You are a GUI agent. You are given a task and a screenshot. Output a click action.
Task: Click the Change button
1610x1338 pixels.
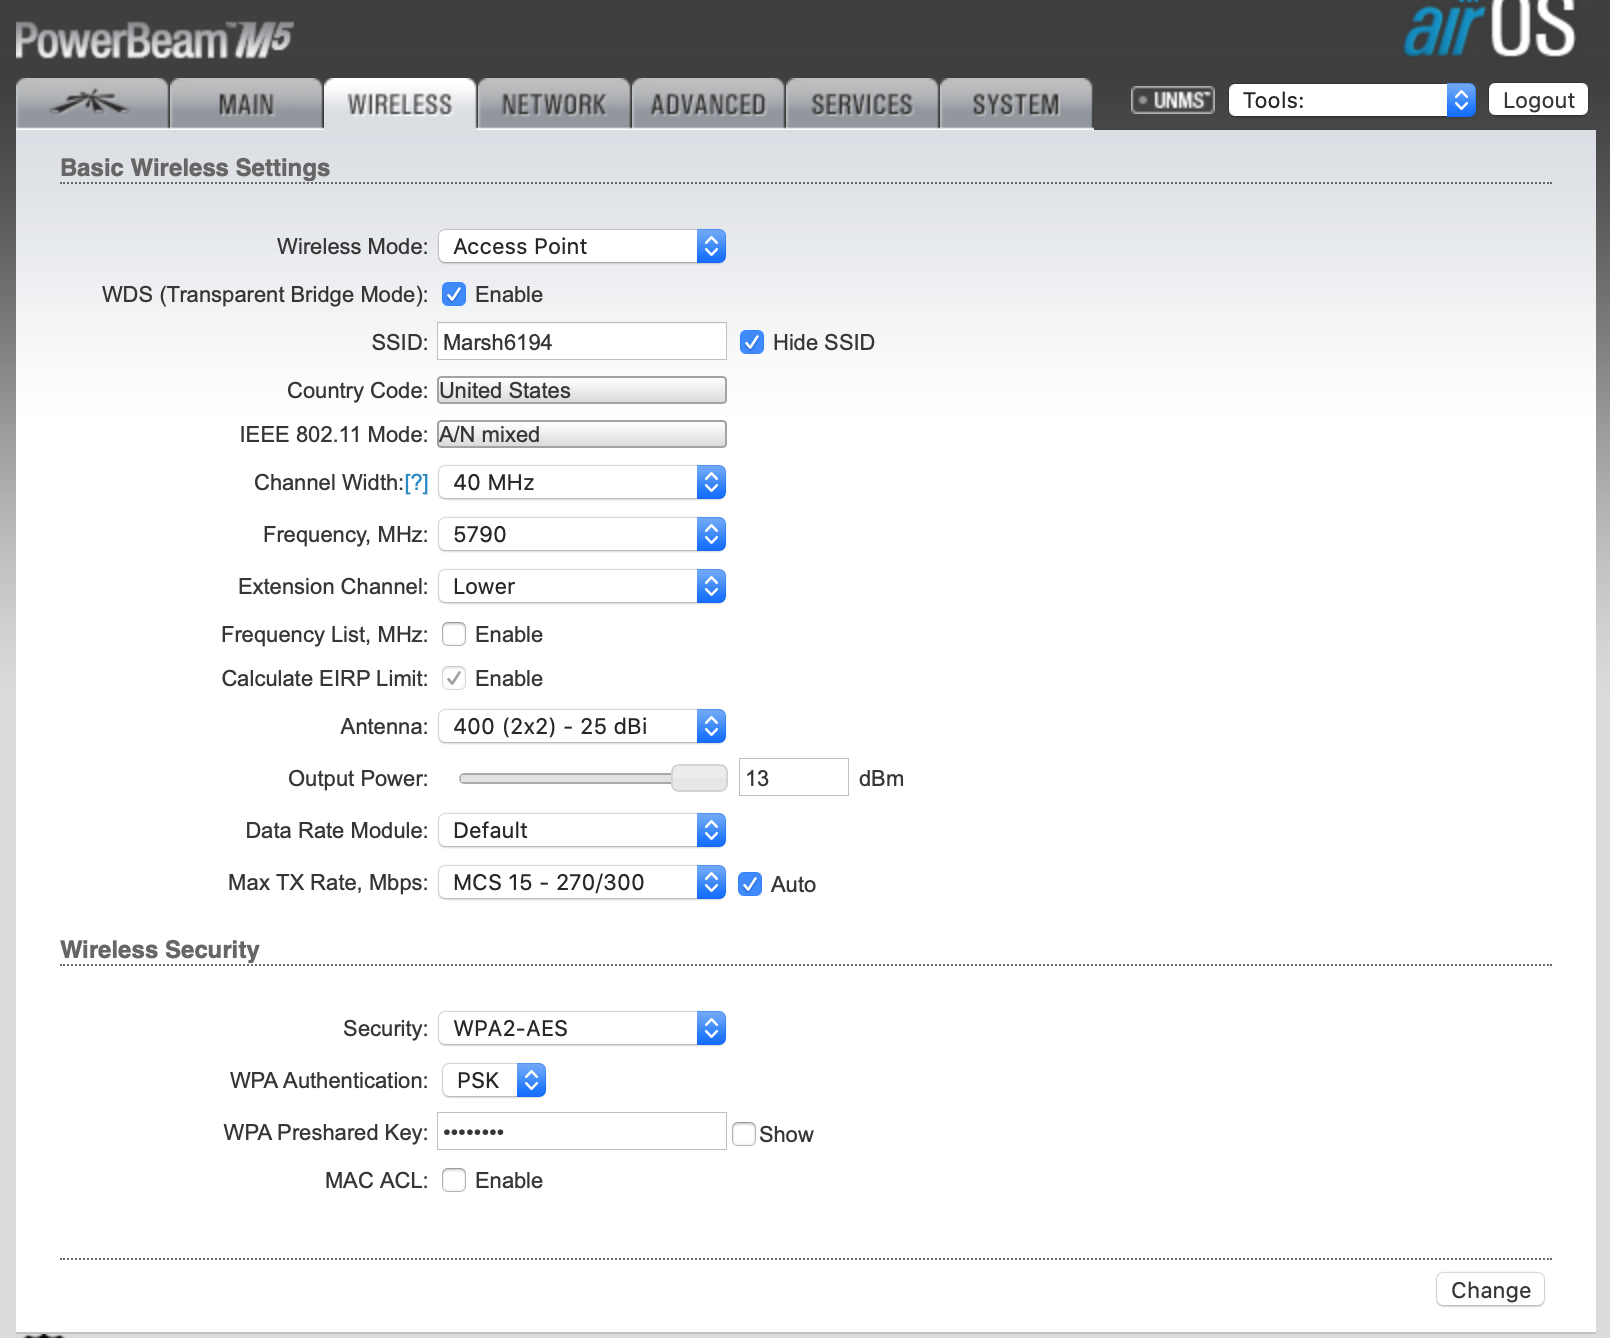pos(1490,1290)
